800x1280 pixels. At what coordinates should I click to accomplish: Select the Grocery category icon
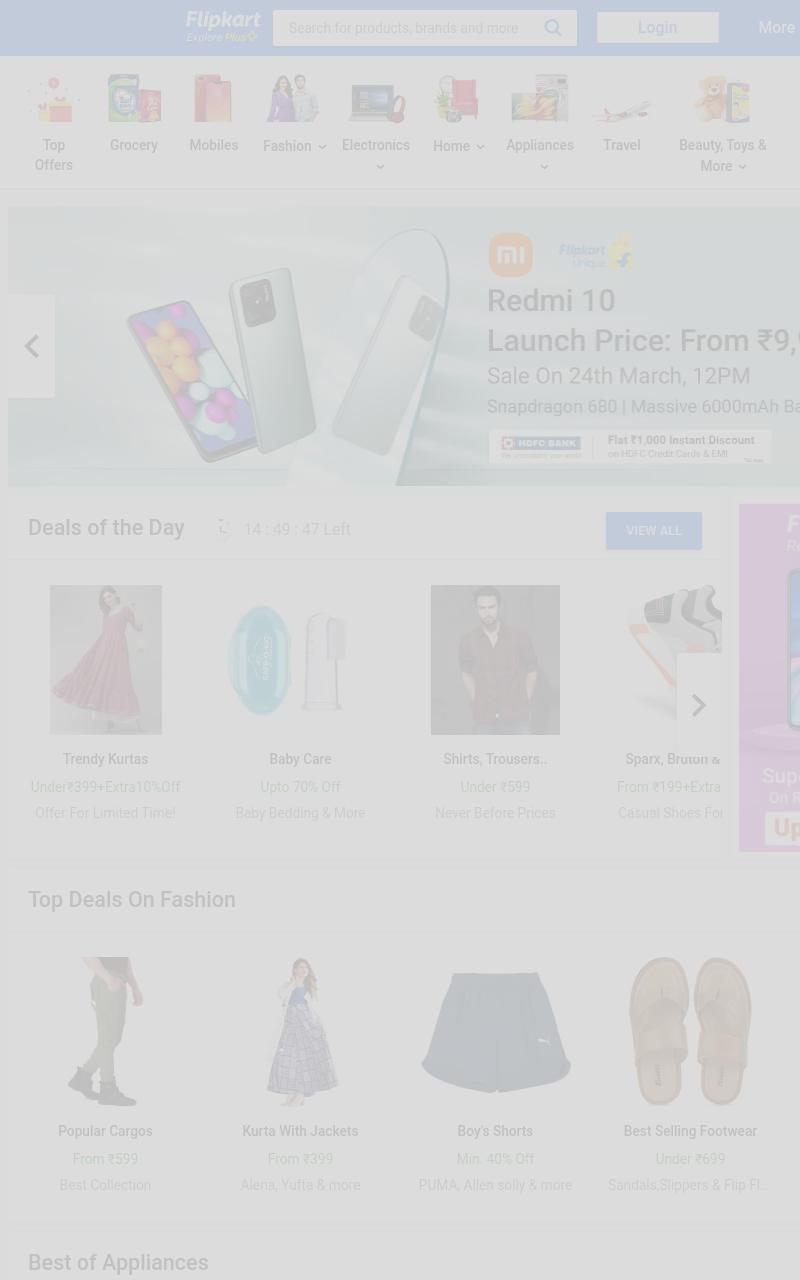pos(134,99)
